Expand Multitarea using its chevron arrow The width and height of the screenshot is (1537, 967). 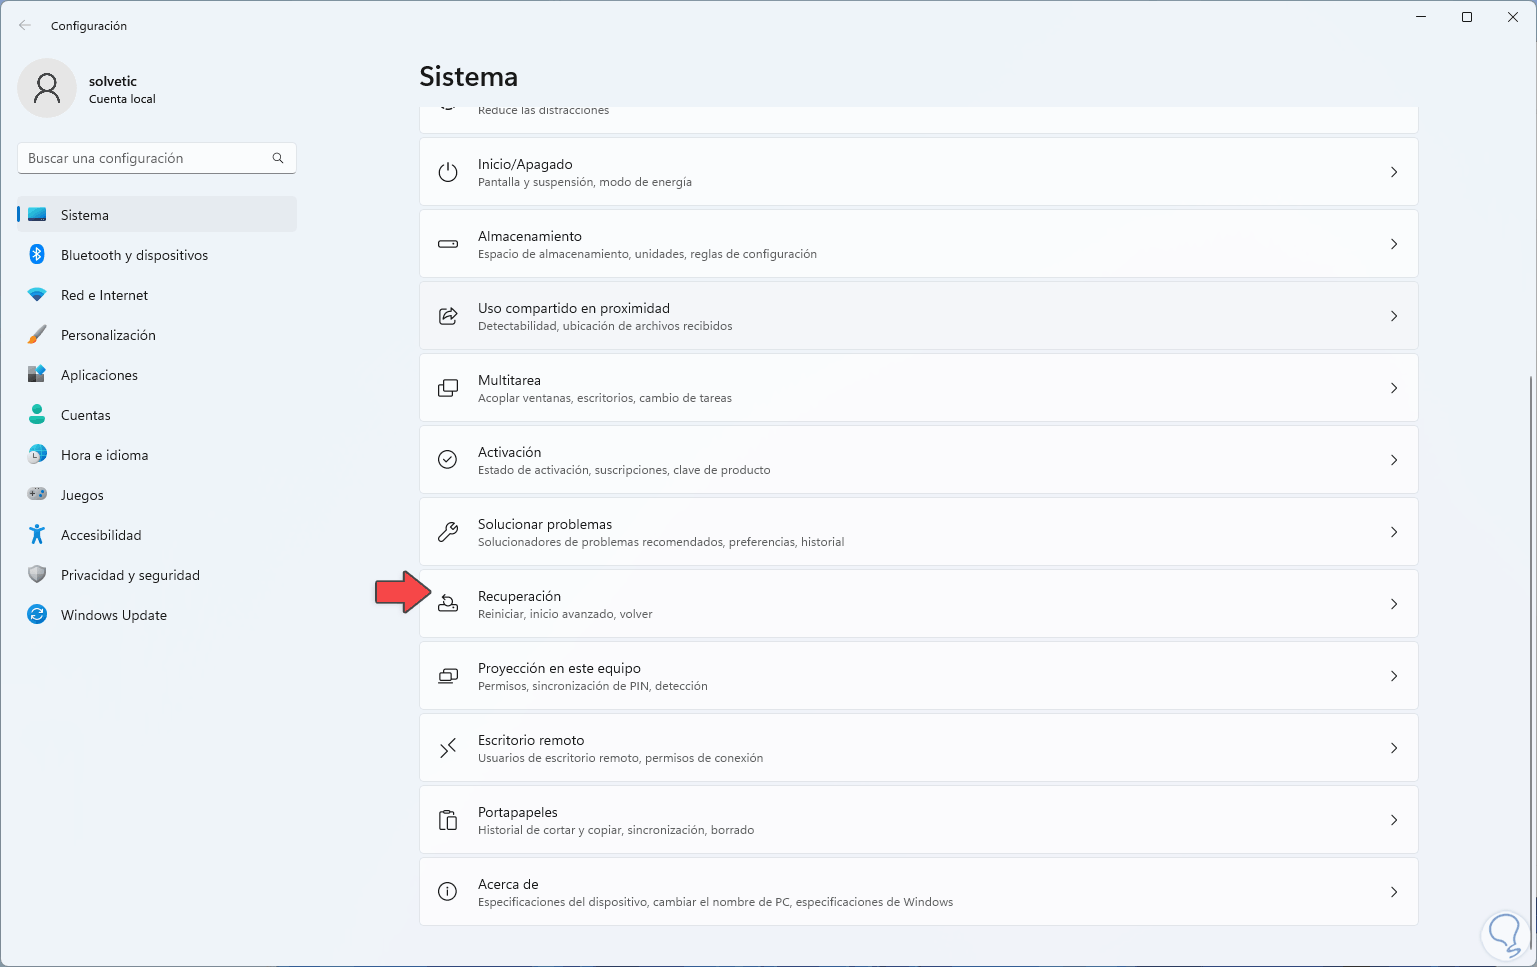pyautogui.click(x=1394, y=388)
